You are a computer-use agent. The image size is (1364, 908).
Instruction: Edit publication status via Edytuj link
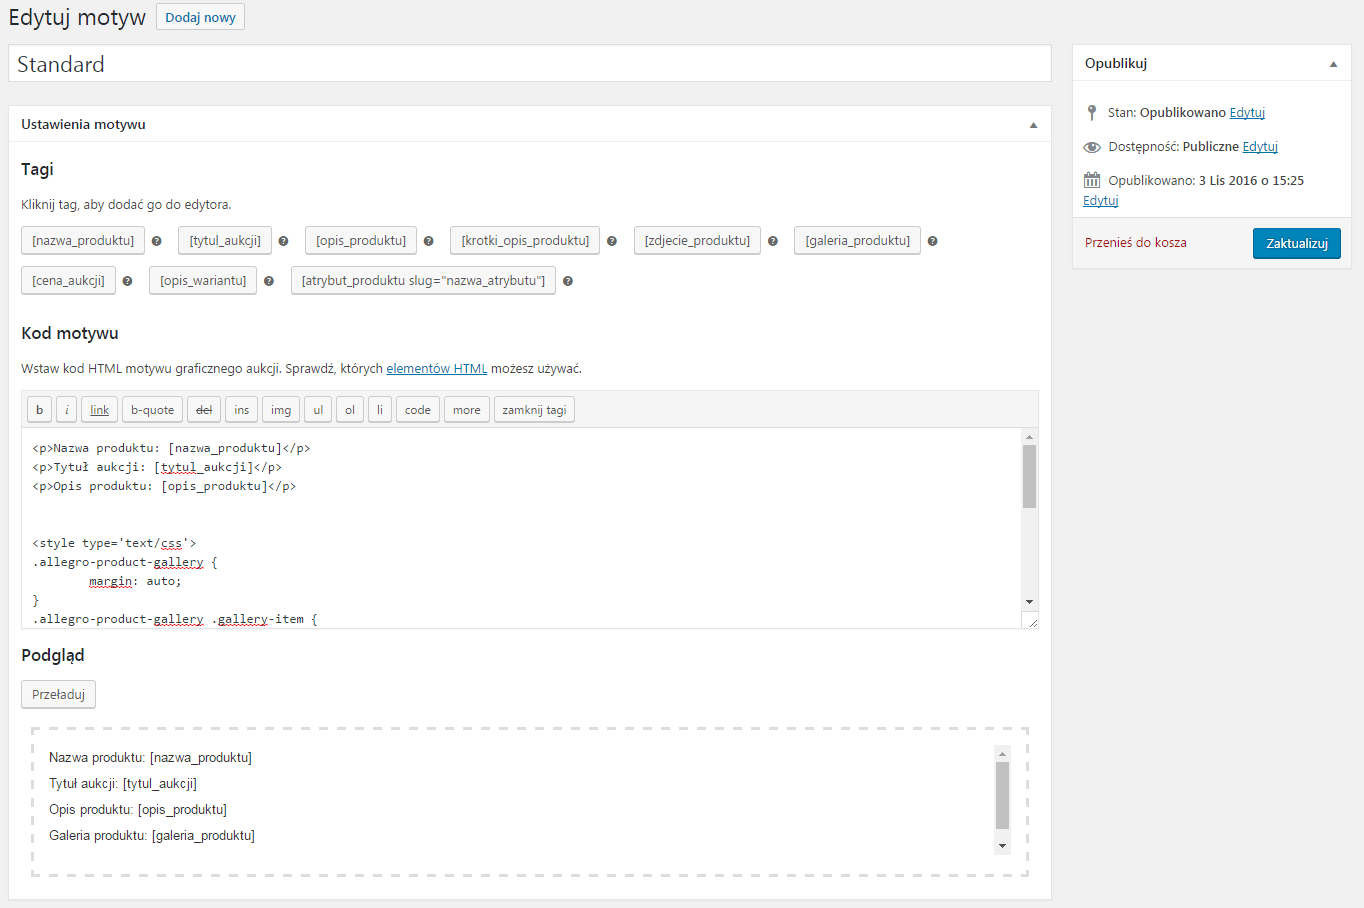(x=1247, y=113)
